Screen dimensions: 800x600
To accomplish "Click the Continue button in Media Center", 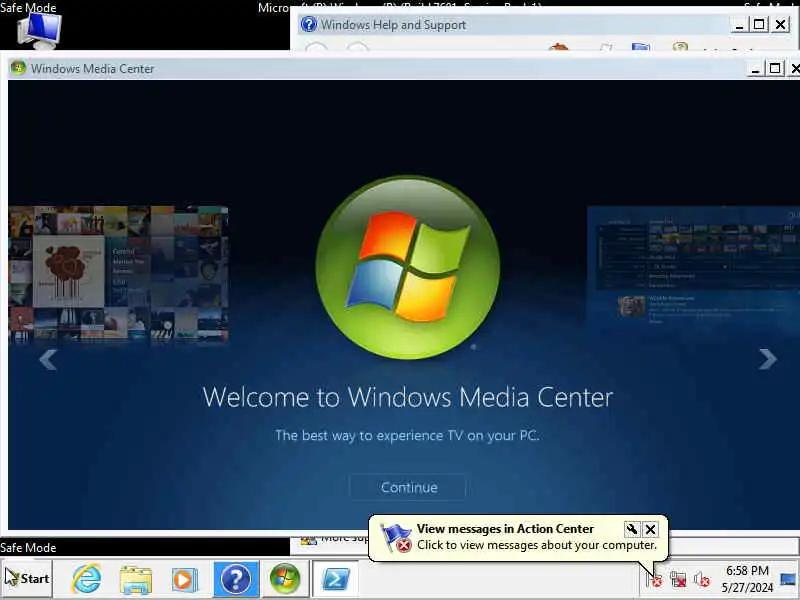I will coord(408,487).
